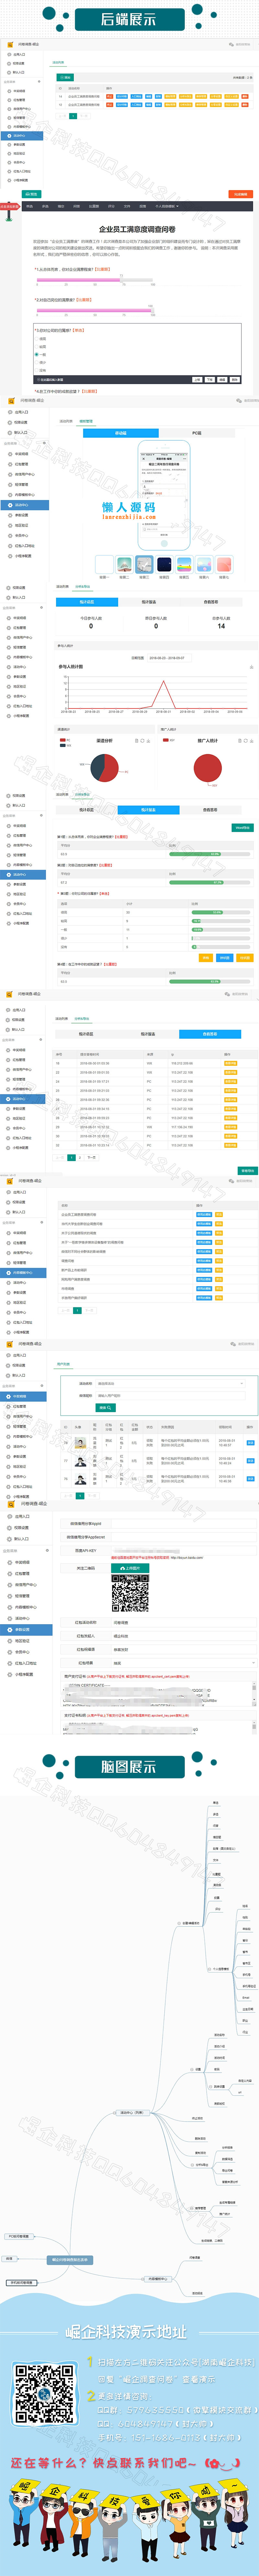
Task: Switch to the 移动端 preview tab
Action: (x=121, y=433)
